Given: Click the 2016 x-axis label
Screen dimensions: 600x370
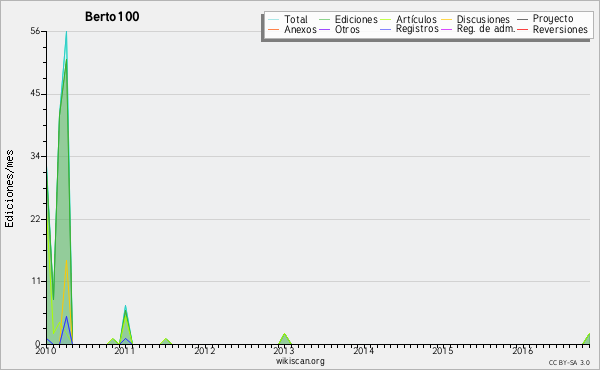Looking at the screenshot, I should point(522,350).
